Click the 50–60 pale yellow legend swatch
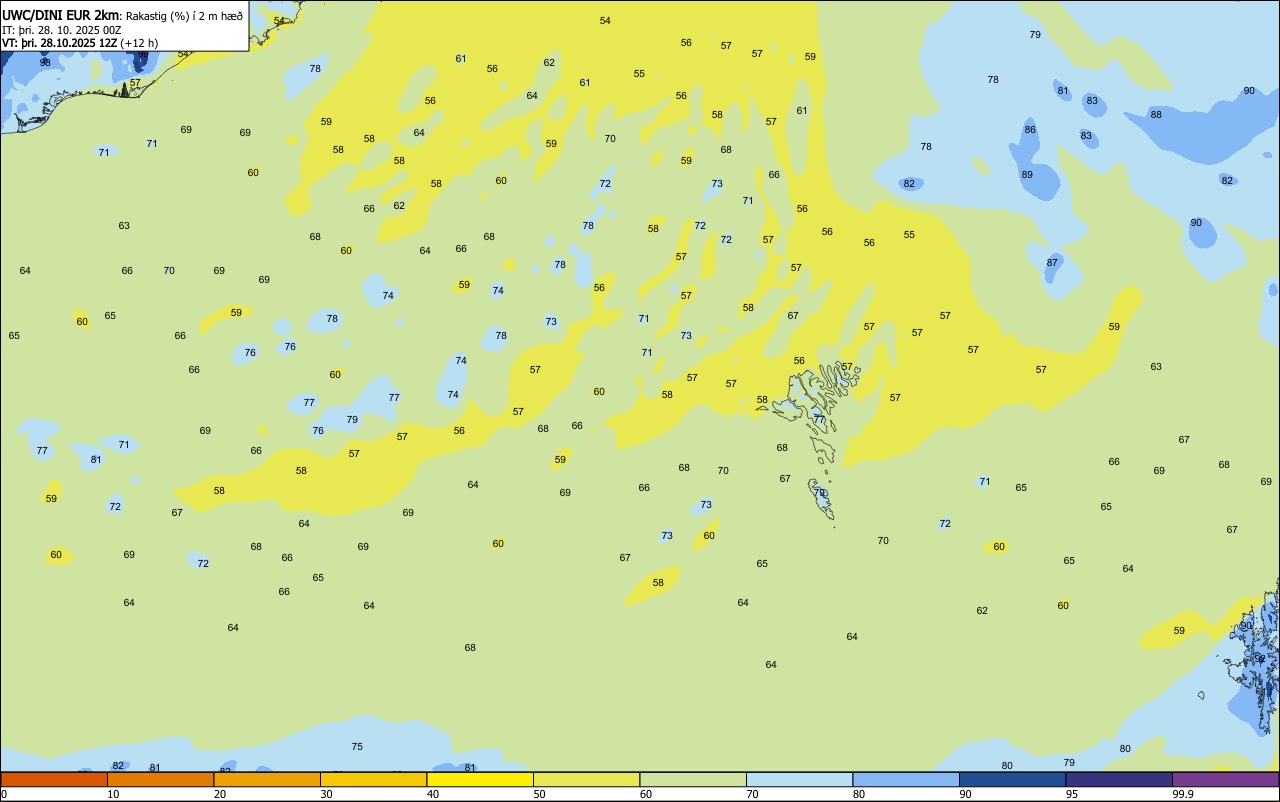Image resolution: width=1280 pixels, height=802 pixels. (x=586, y=779)
